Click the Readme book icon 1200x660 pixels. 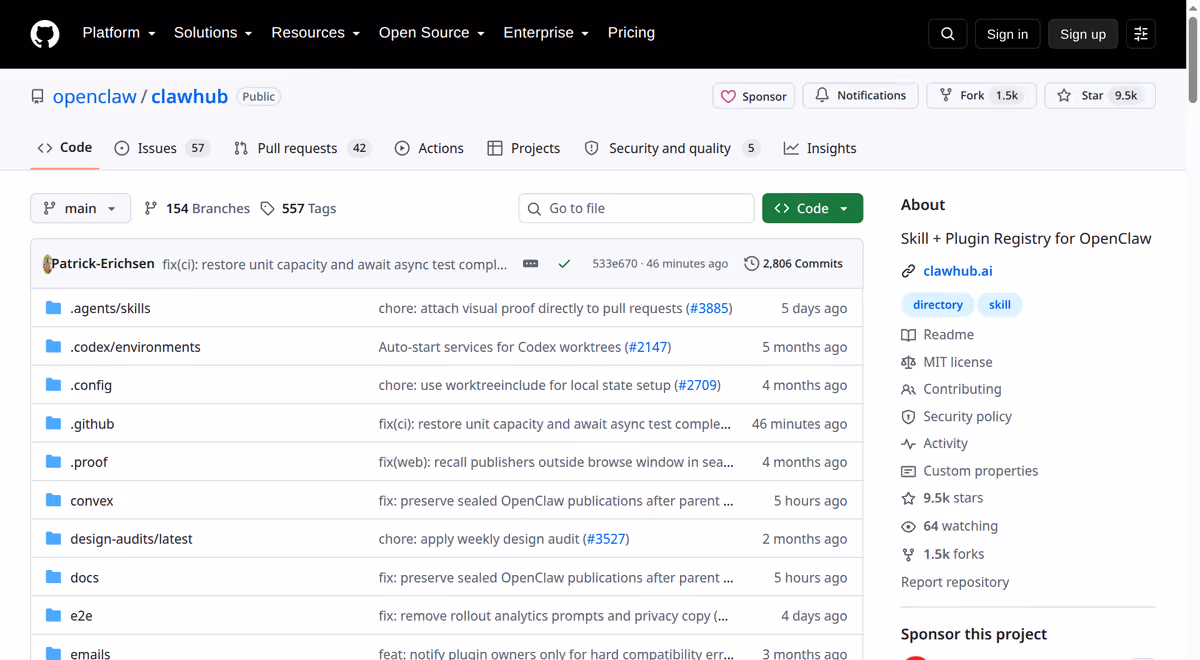pos(908,335)
